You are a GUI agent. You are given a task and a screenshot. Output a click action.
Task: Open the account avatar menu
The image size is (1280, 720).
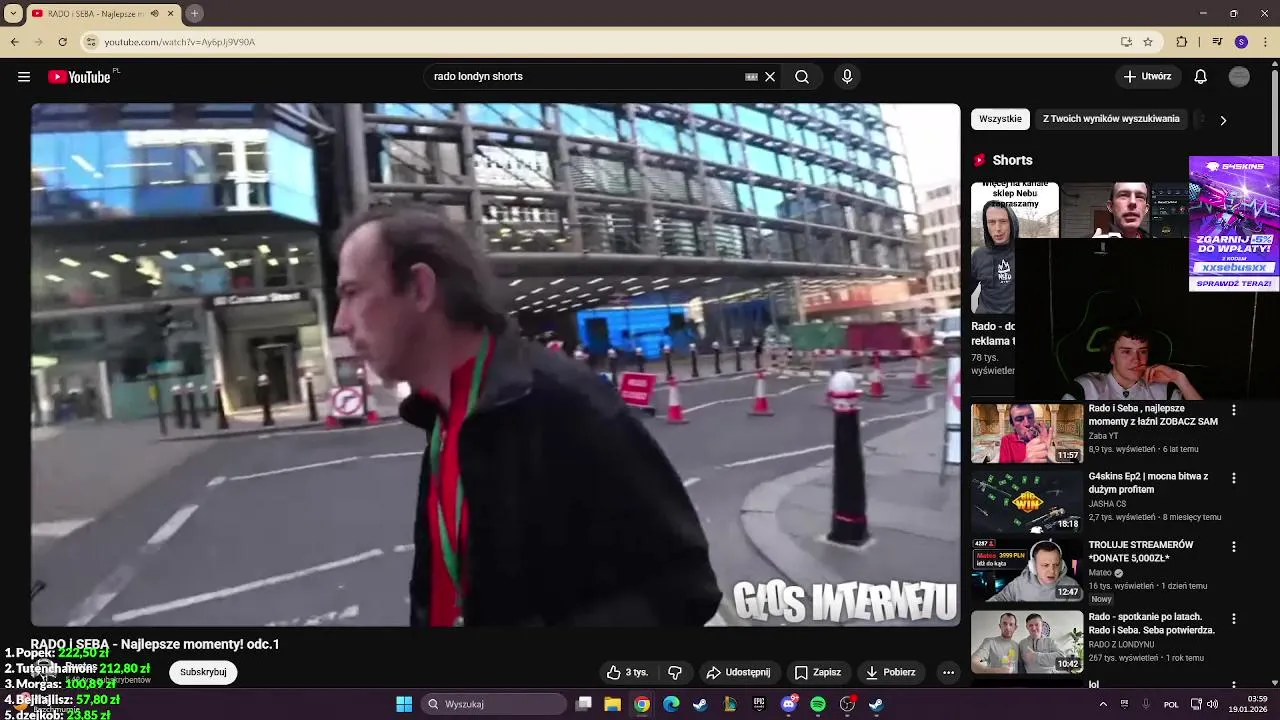coord(1239,77)
